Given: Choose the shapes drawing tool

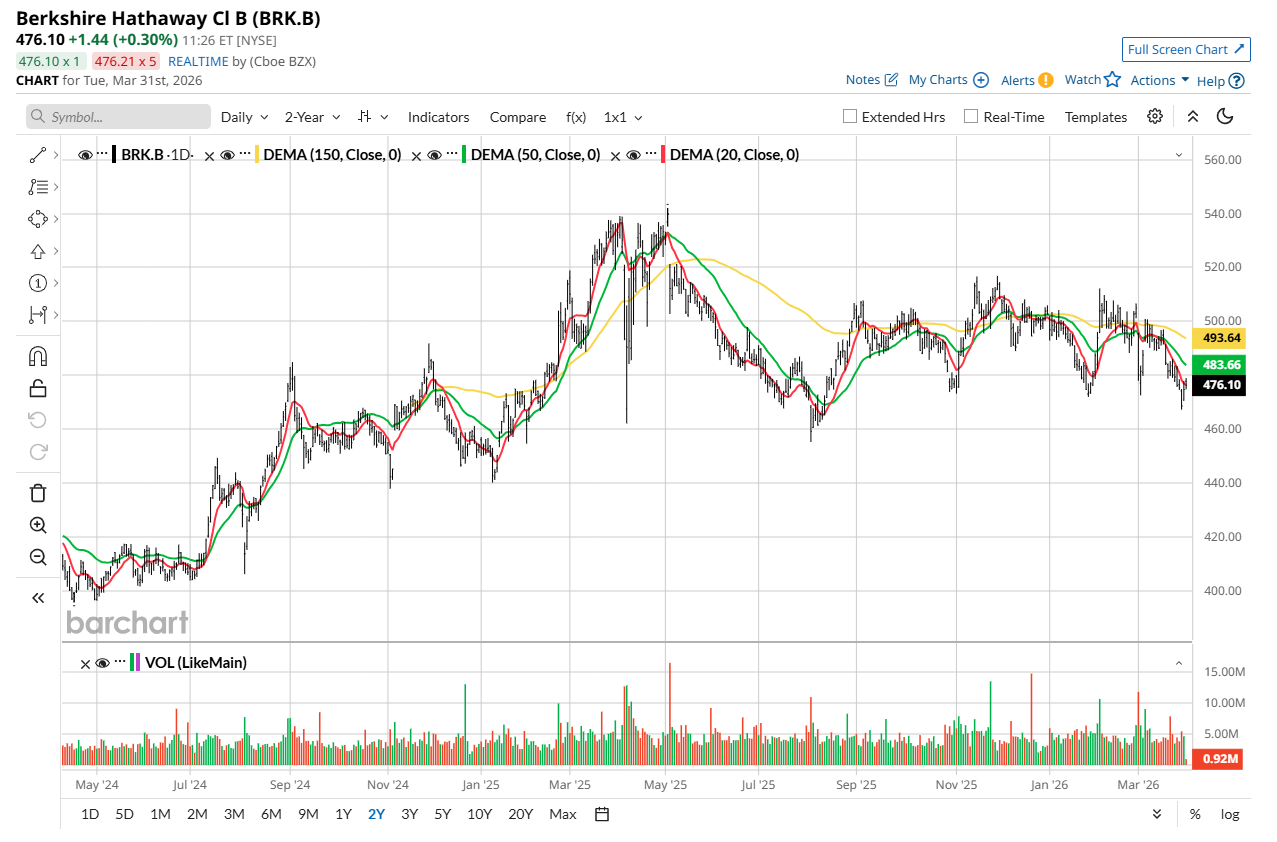Looking at the screenshot, I should click(x=37, y=219).
